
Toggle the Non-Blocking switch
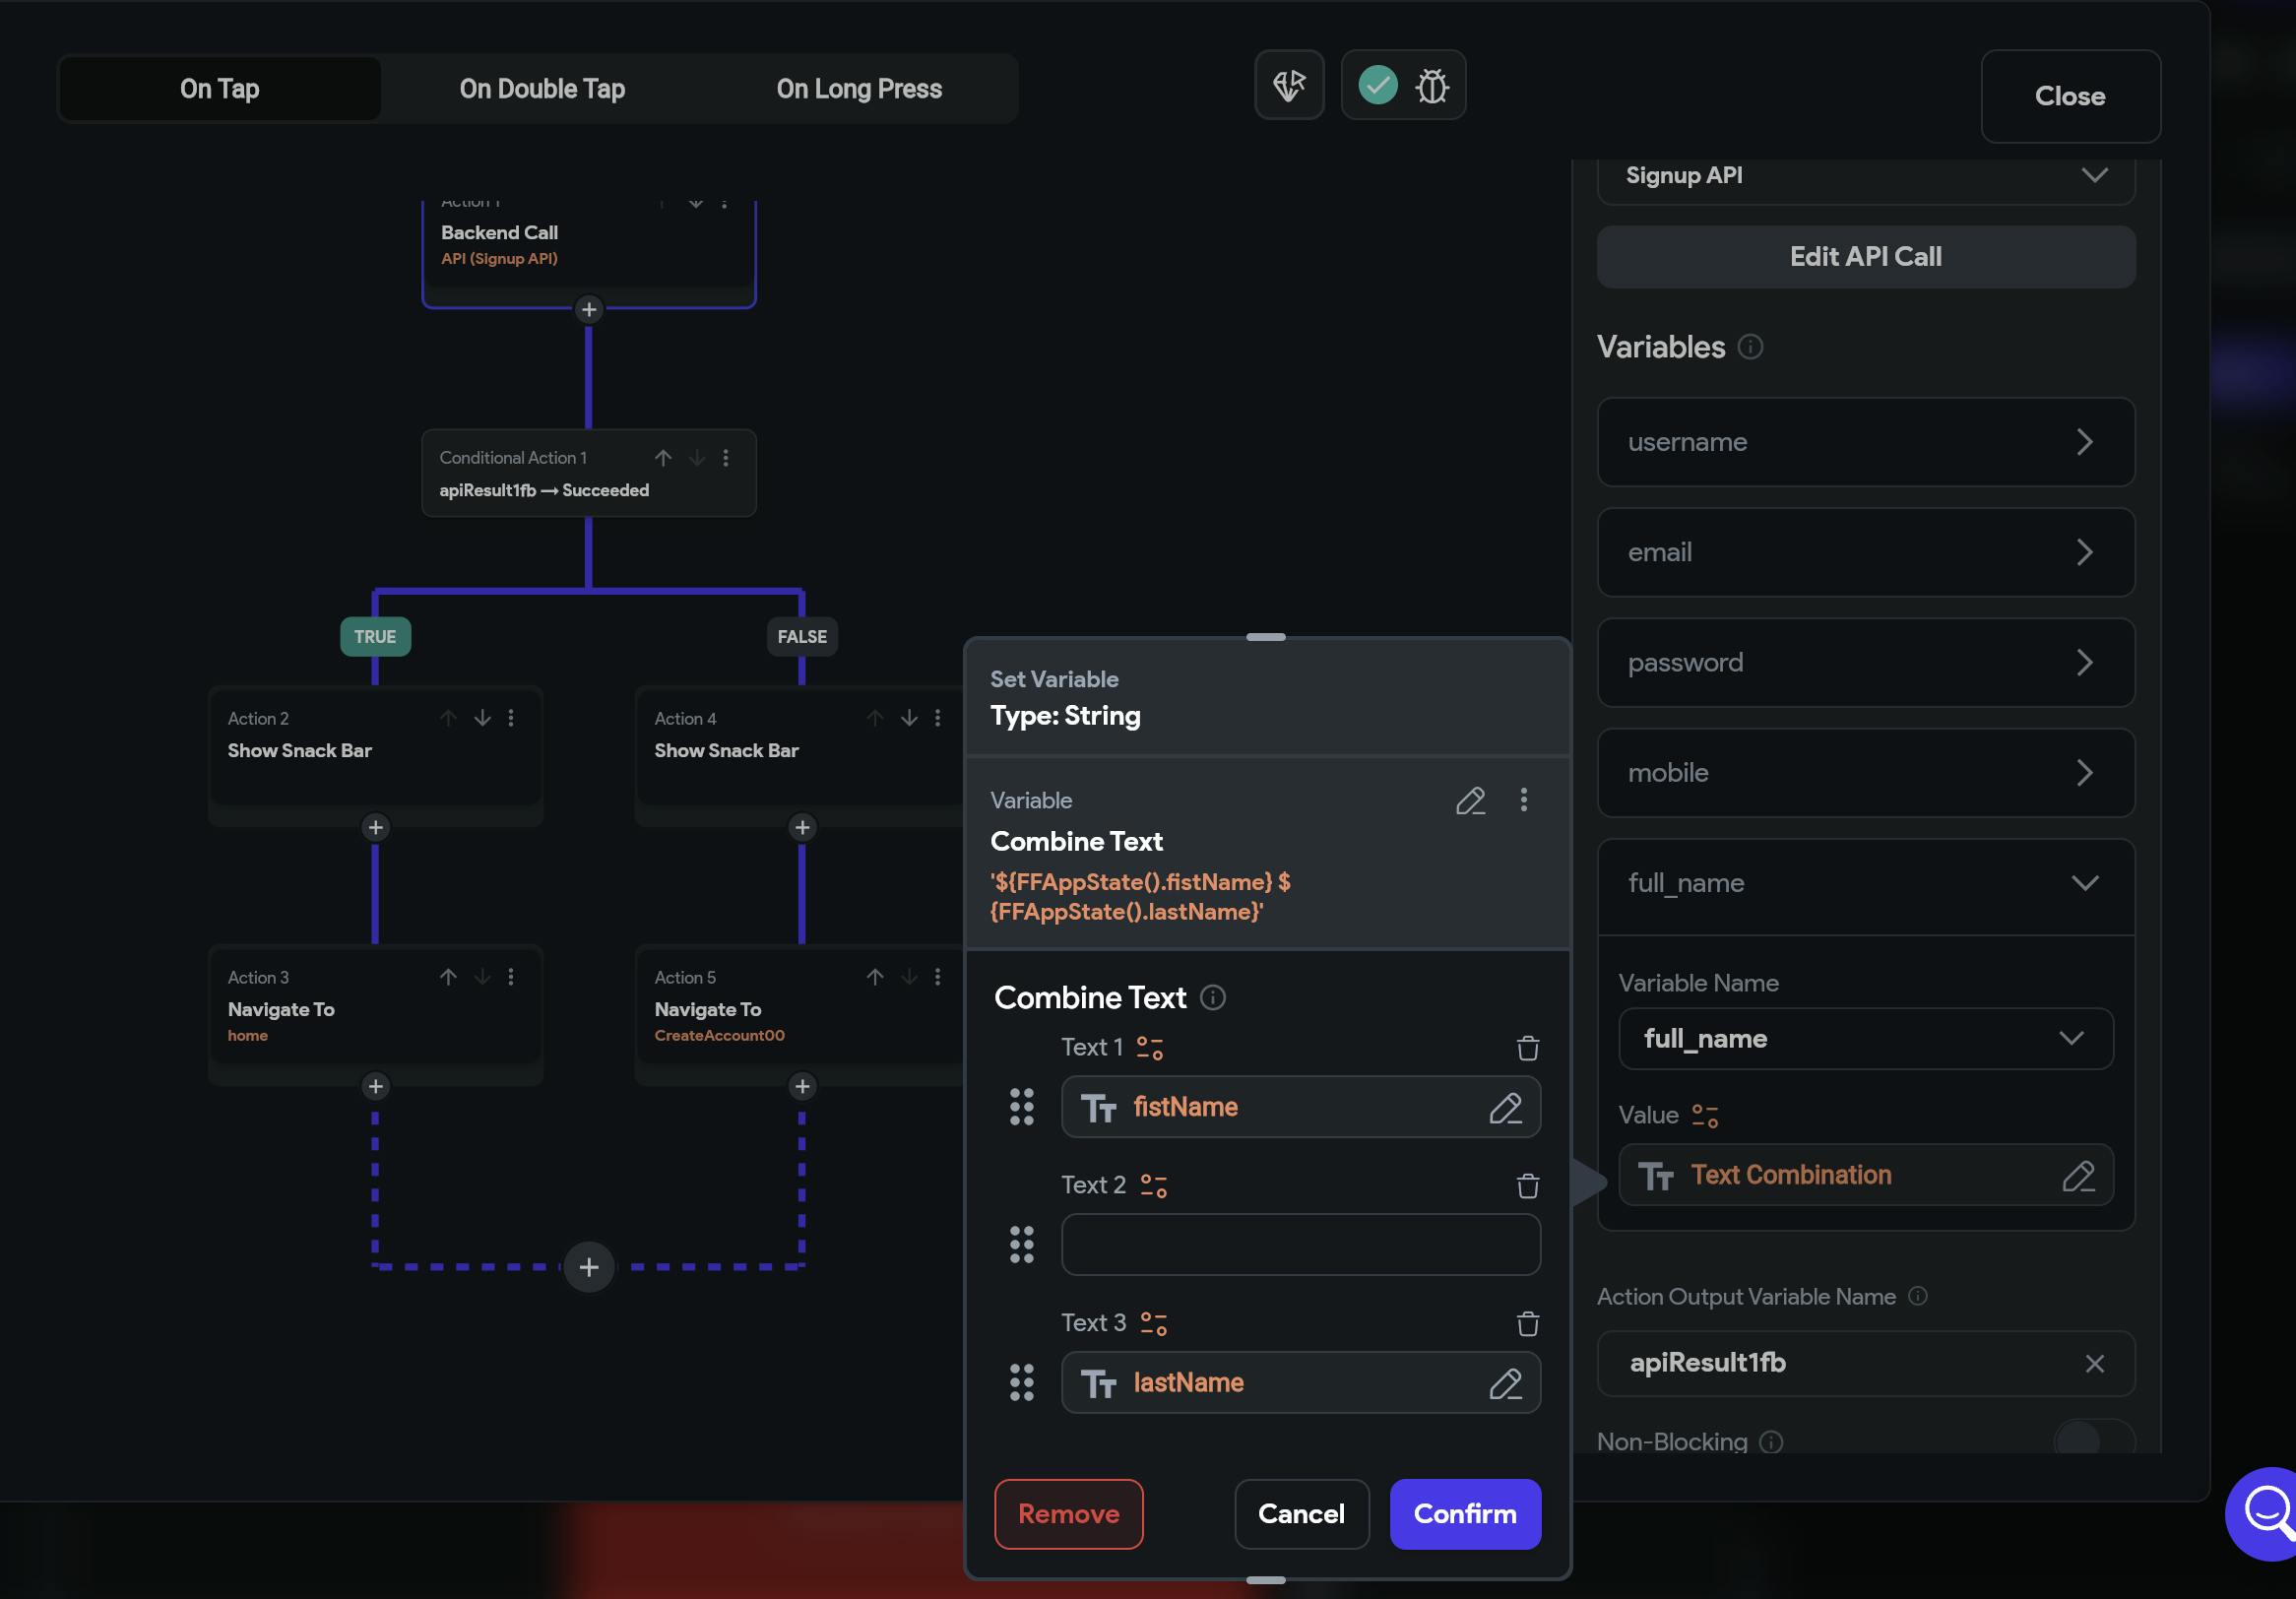click(2093, 1440)
